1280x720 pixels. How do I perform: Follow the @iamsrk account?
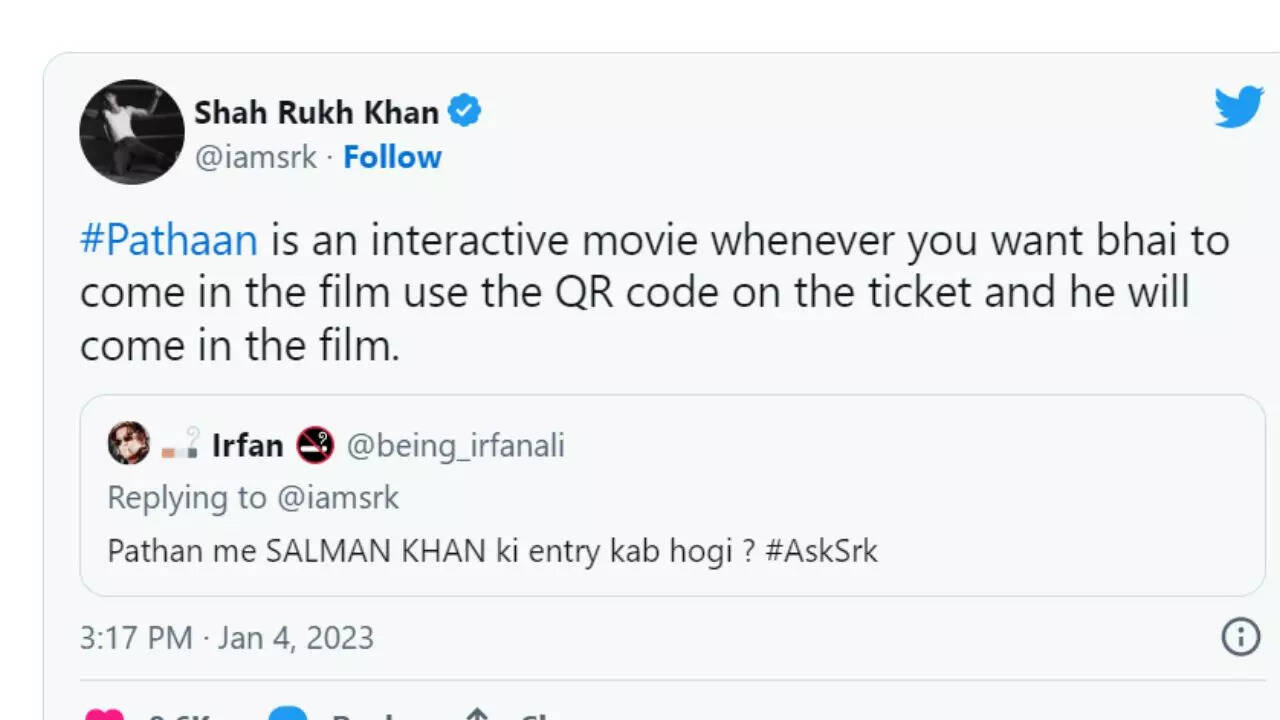click(392, 157)
